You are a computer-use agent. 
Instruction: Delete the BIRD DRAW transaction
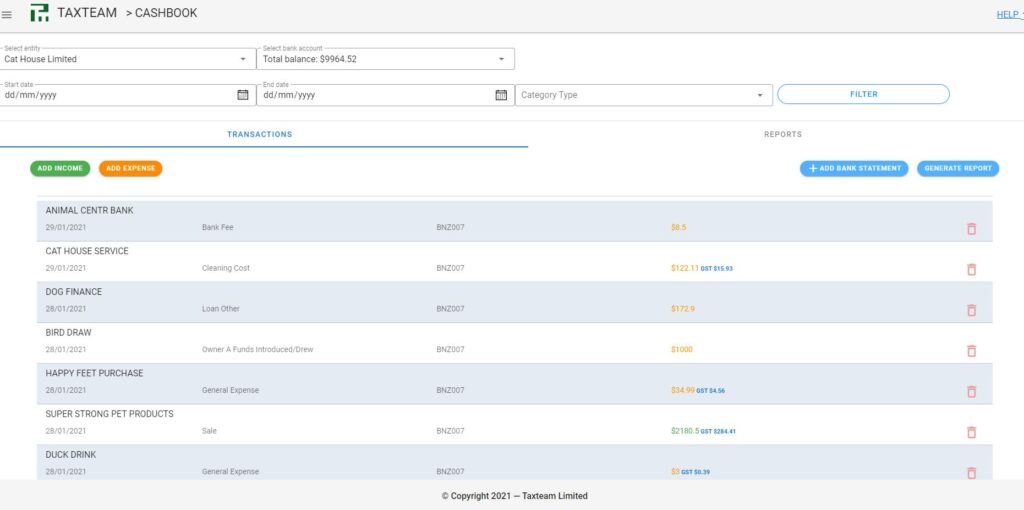971,351
